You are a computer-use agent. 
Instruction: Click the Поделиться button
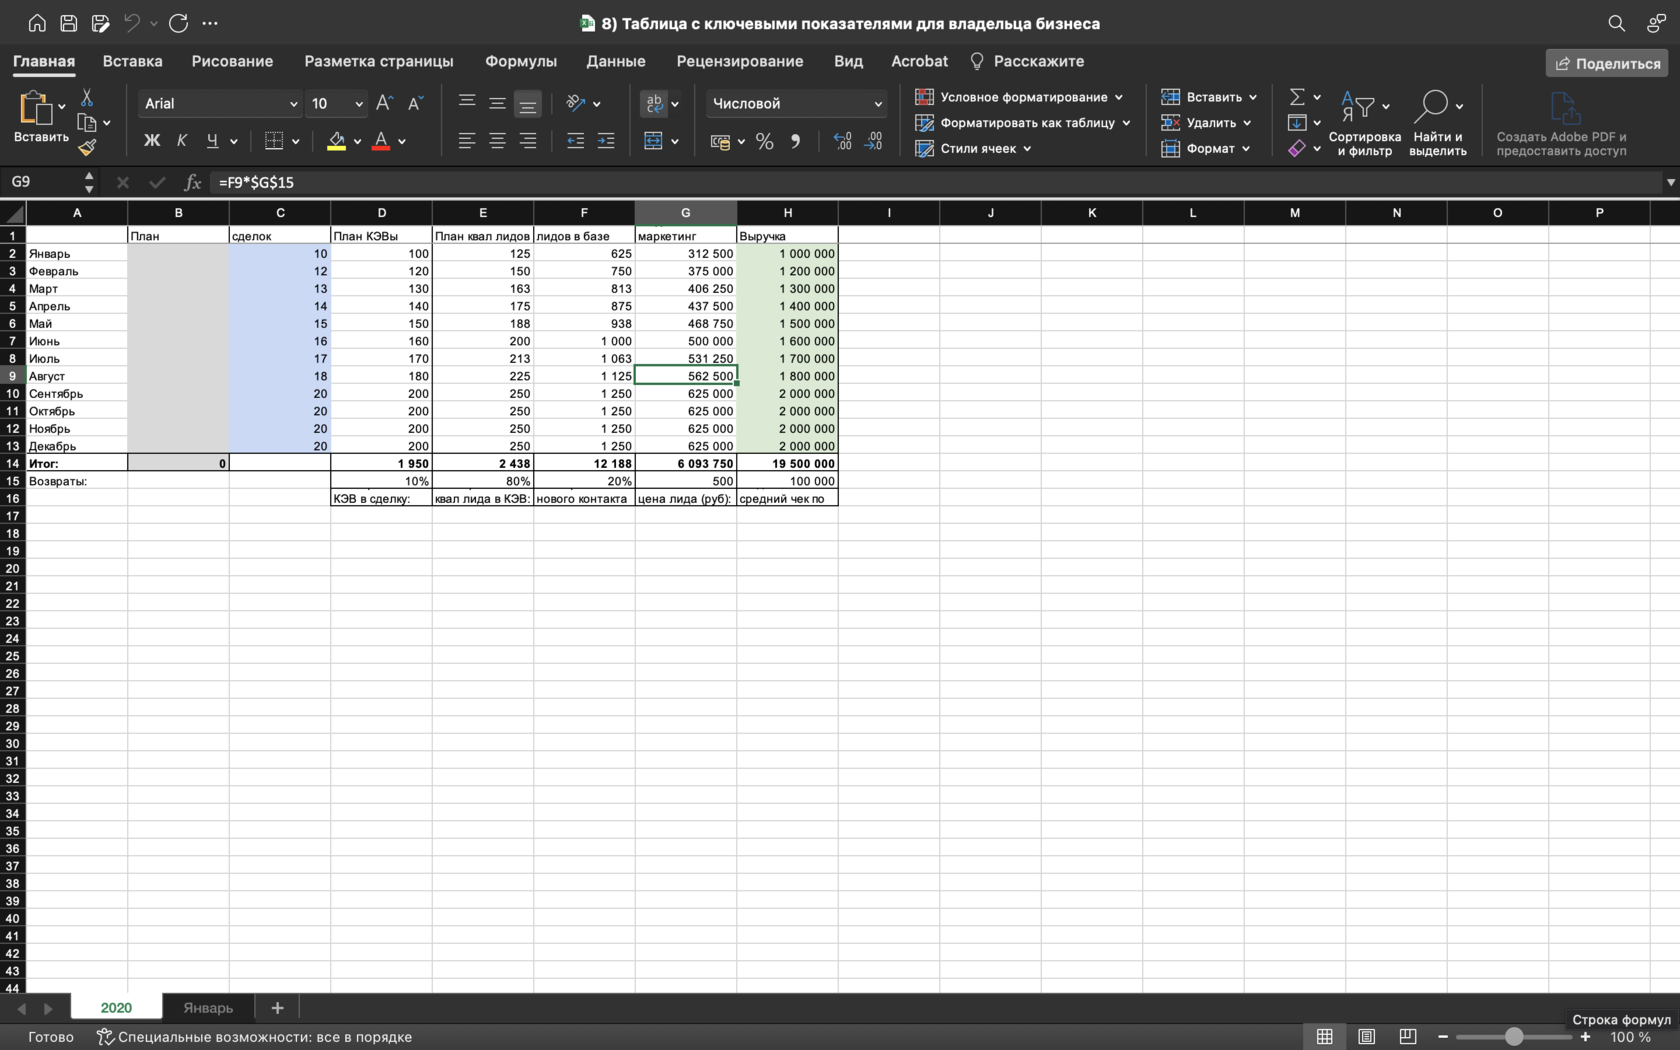tap(1606, 63)
